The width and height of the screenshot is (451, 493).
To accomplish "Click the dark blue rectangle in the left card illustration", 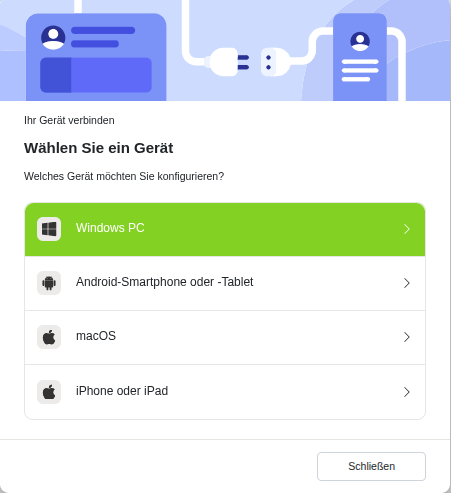I will tap(55, 75).
